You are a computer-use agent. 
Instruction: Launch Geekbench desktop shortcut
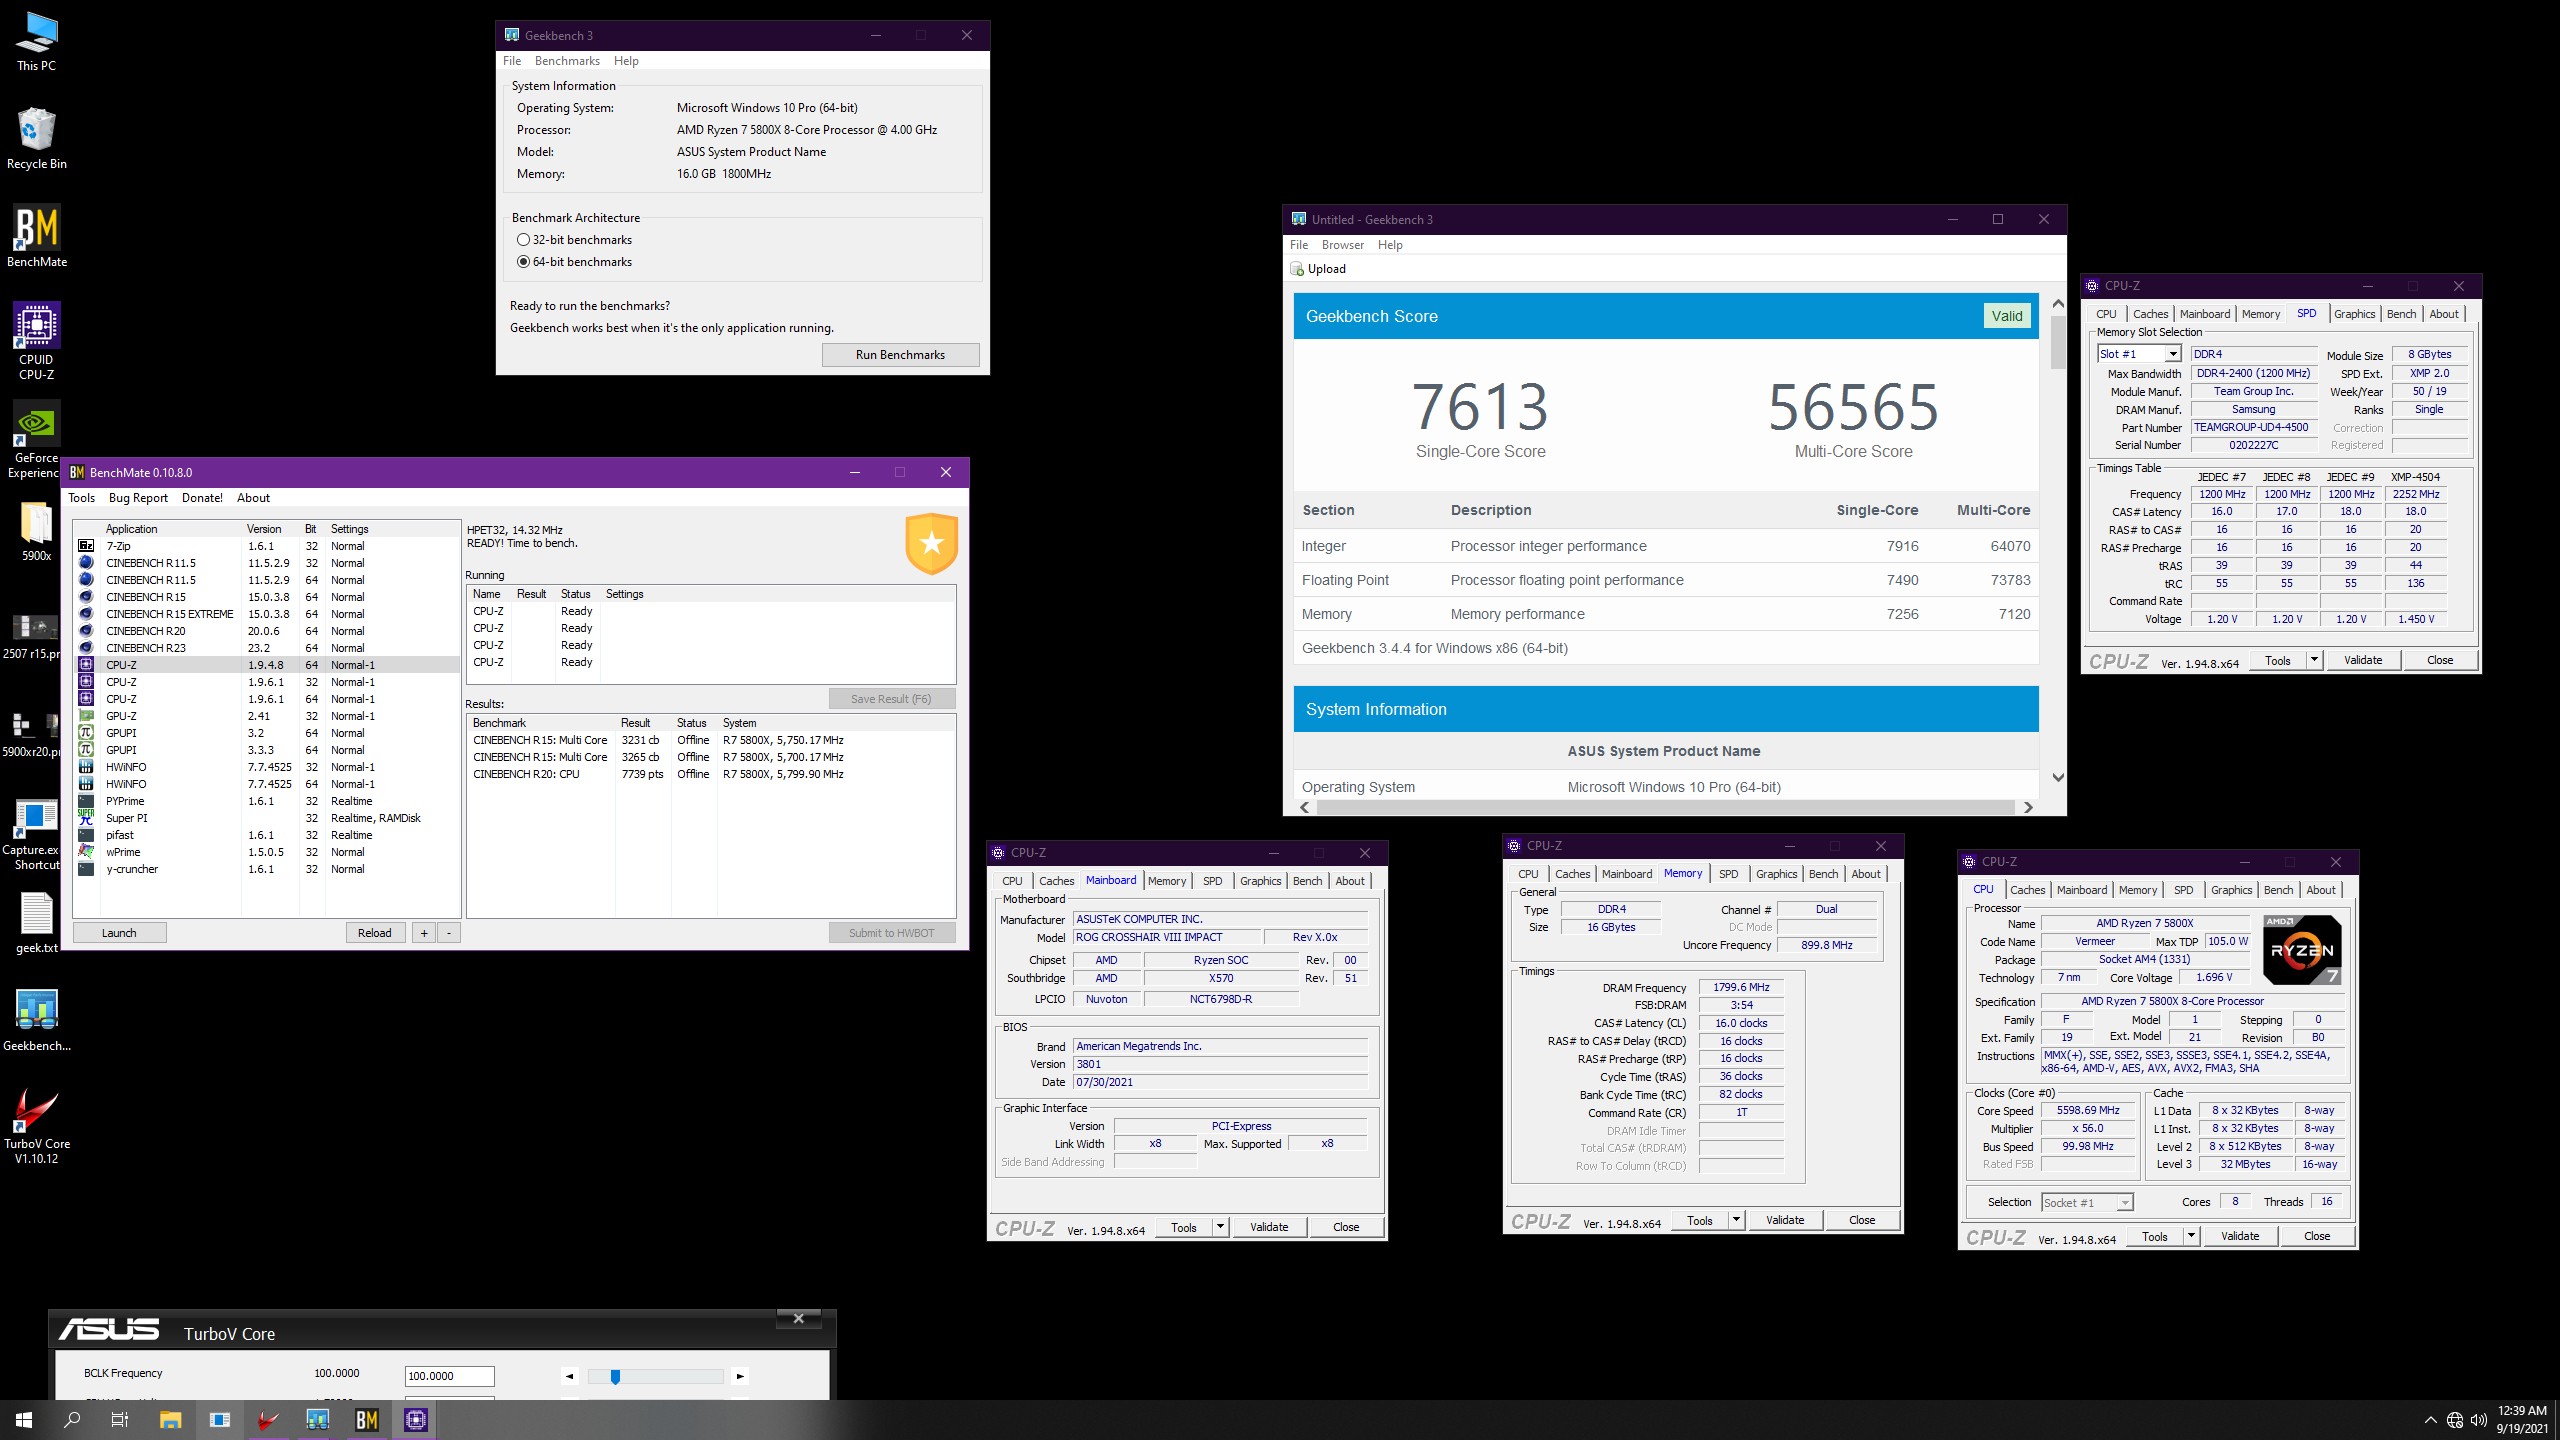click(37, 1020)
